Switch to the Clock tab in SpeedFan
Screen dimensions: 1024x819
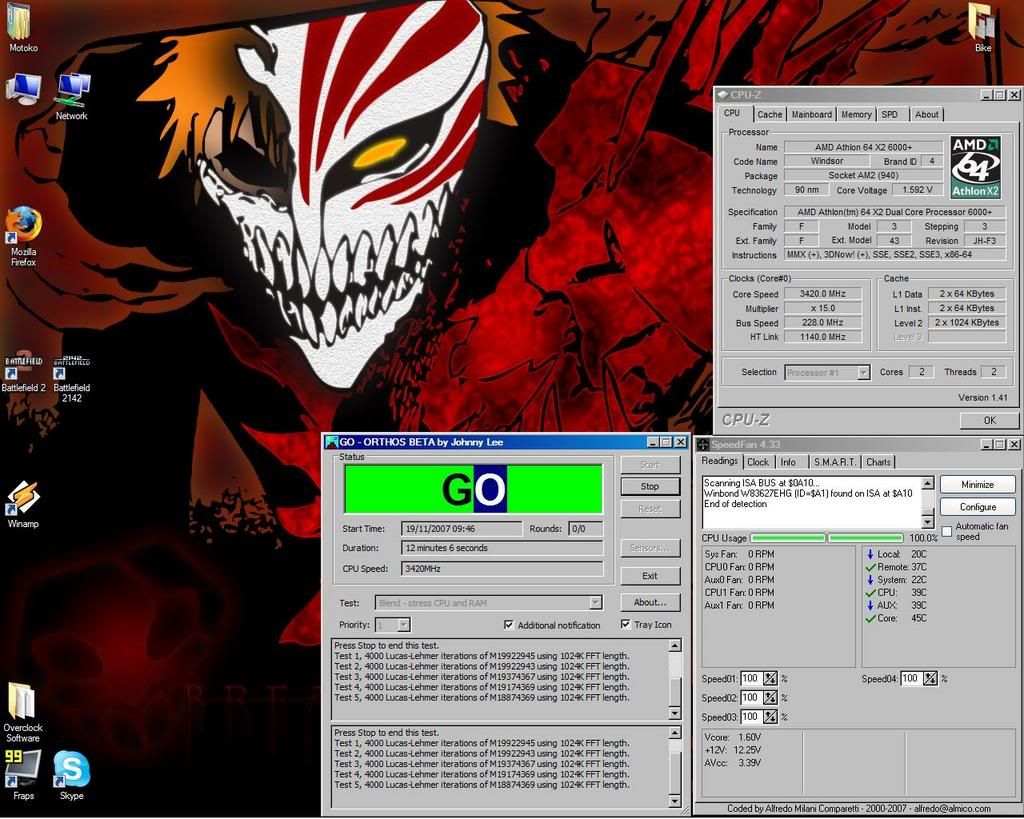[758, 462]
